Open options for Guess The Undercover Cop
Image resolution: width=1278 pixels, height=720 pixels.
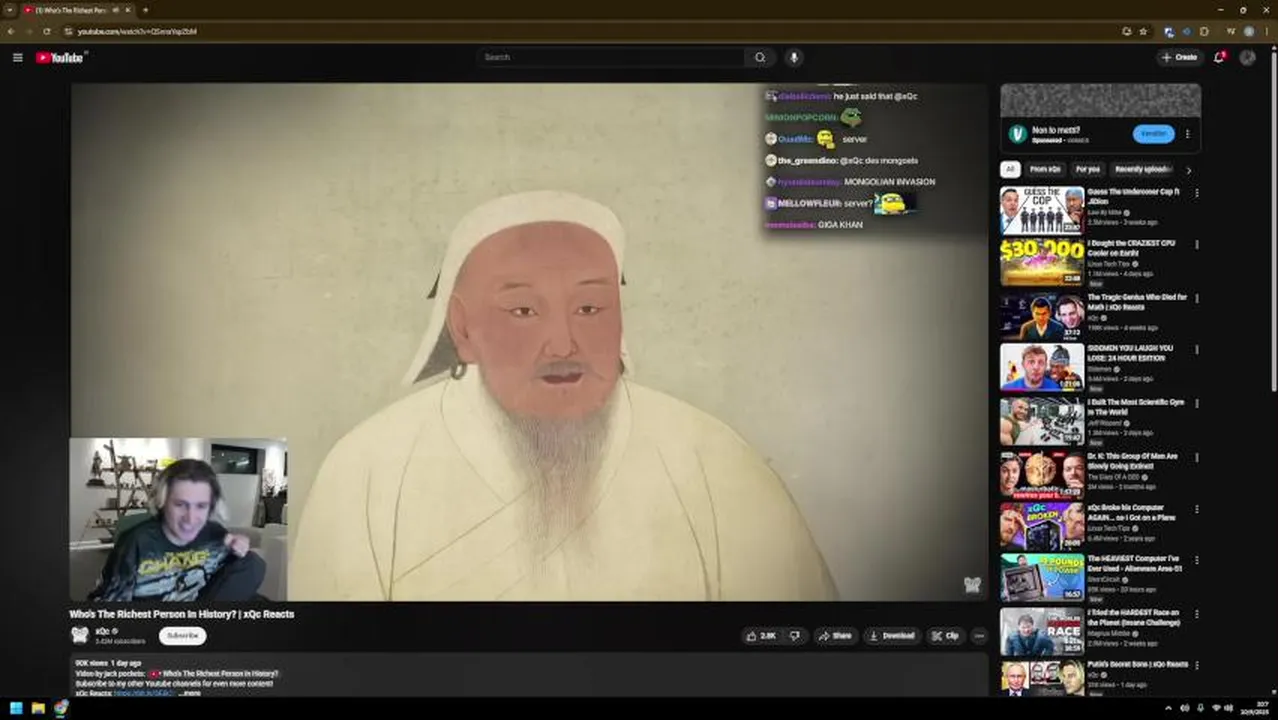(x=1196, y=193)
